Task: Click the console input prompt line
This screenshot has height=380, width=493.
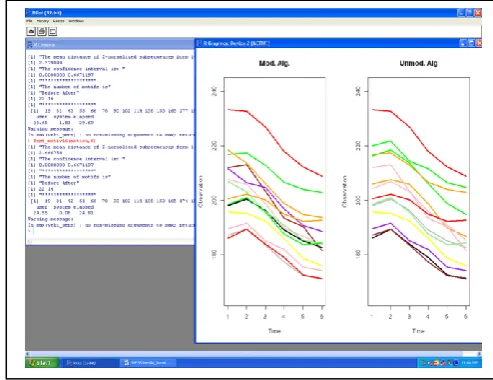Action: point(31,231)
